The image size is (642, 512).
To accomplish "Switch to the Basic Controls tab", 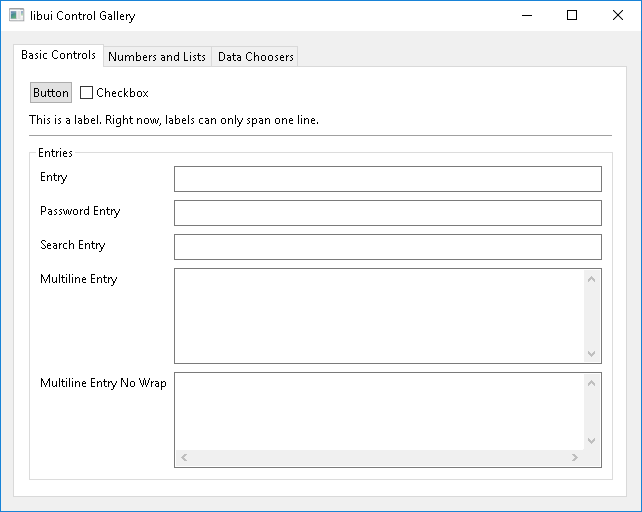I will click(x=58, y=55).
